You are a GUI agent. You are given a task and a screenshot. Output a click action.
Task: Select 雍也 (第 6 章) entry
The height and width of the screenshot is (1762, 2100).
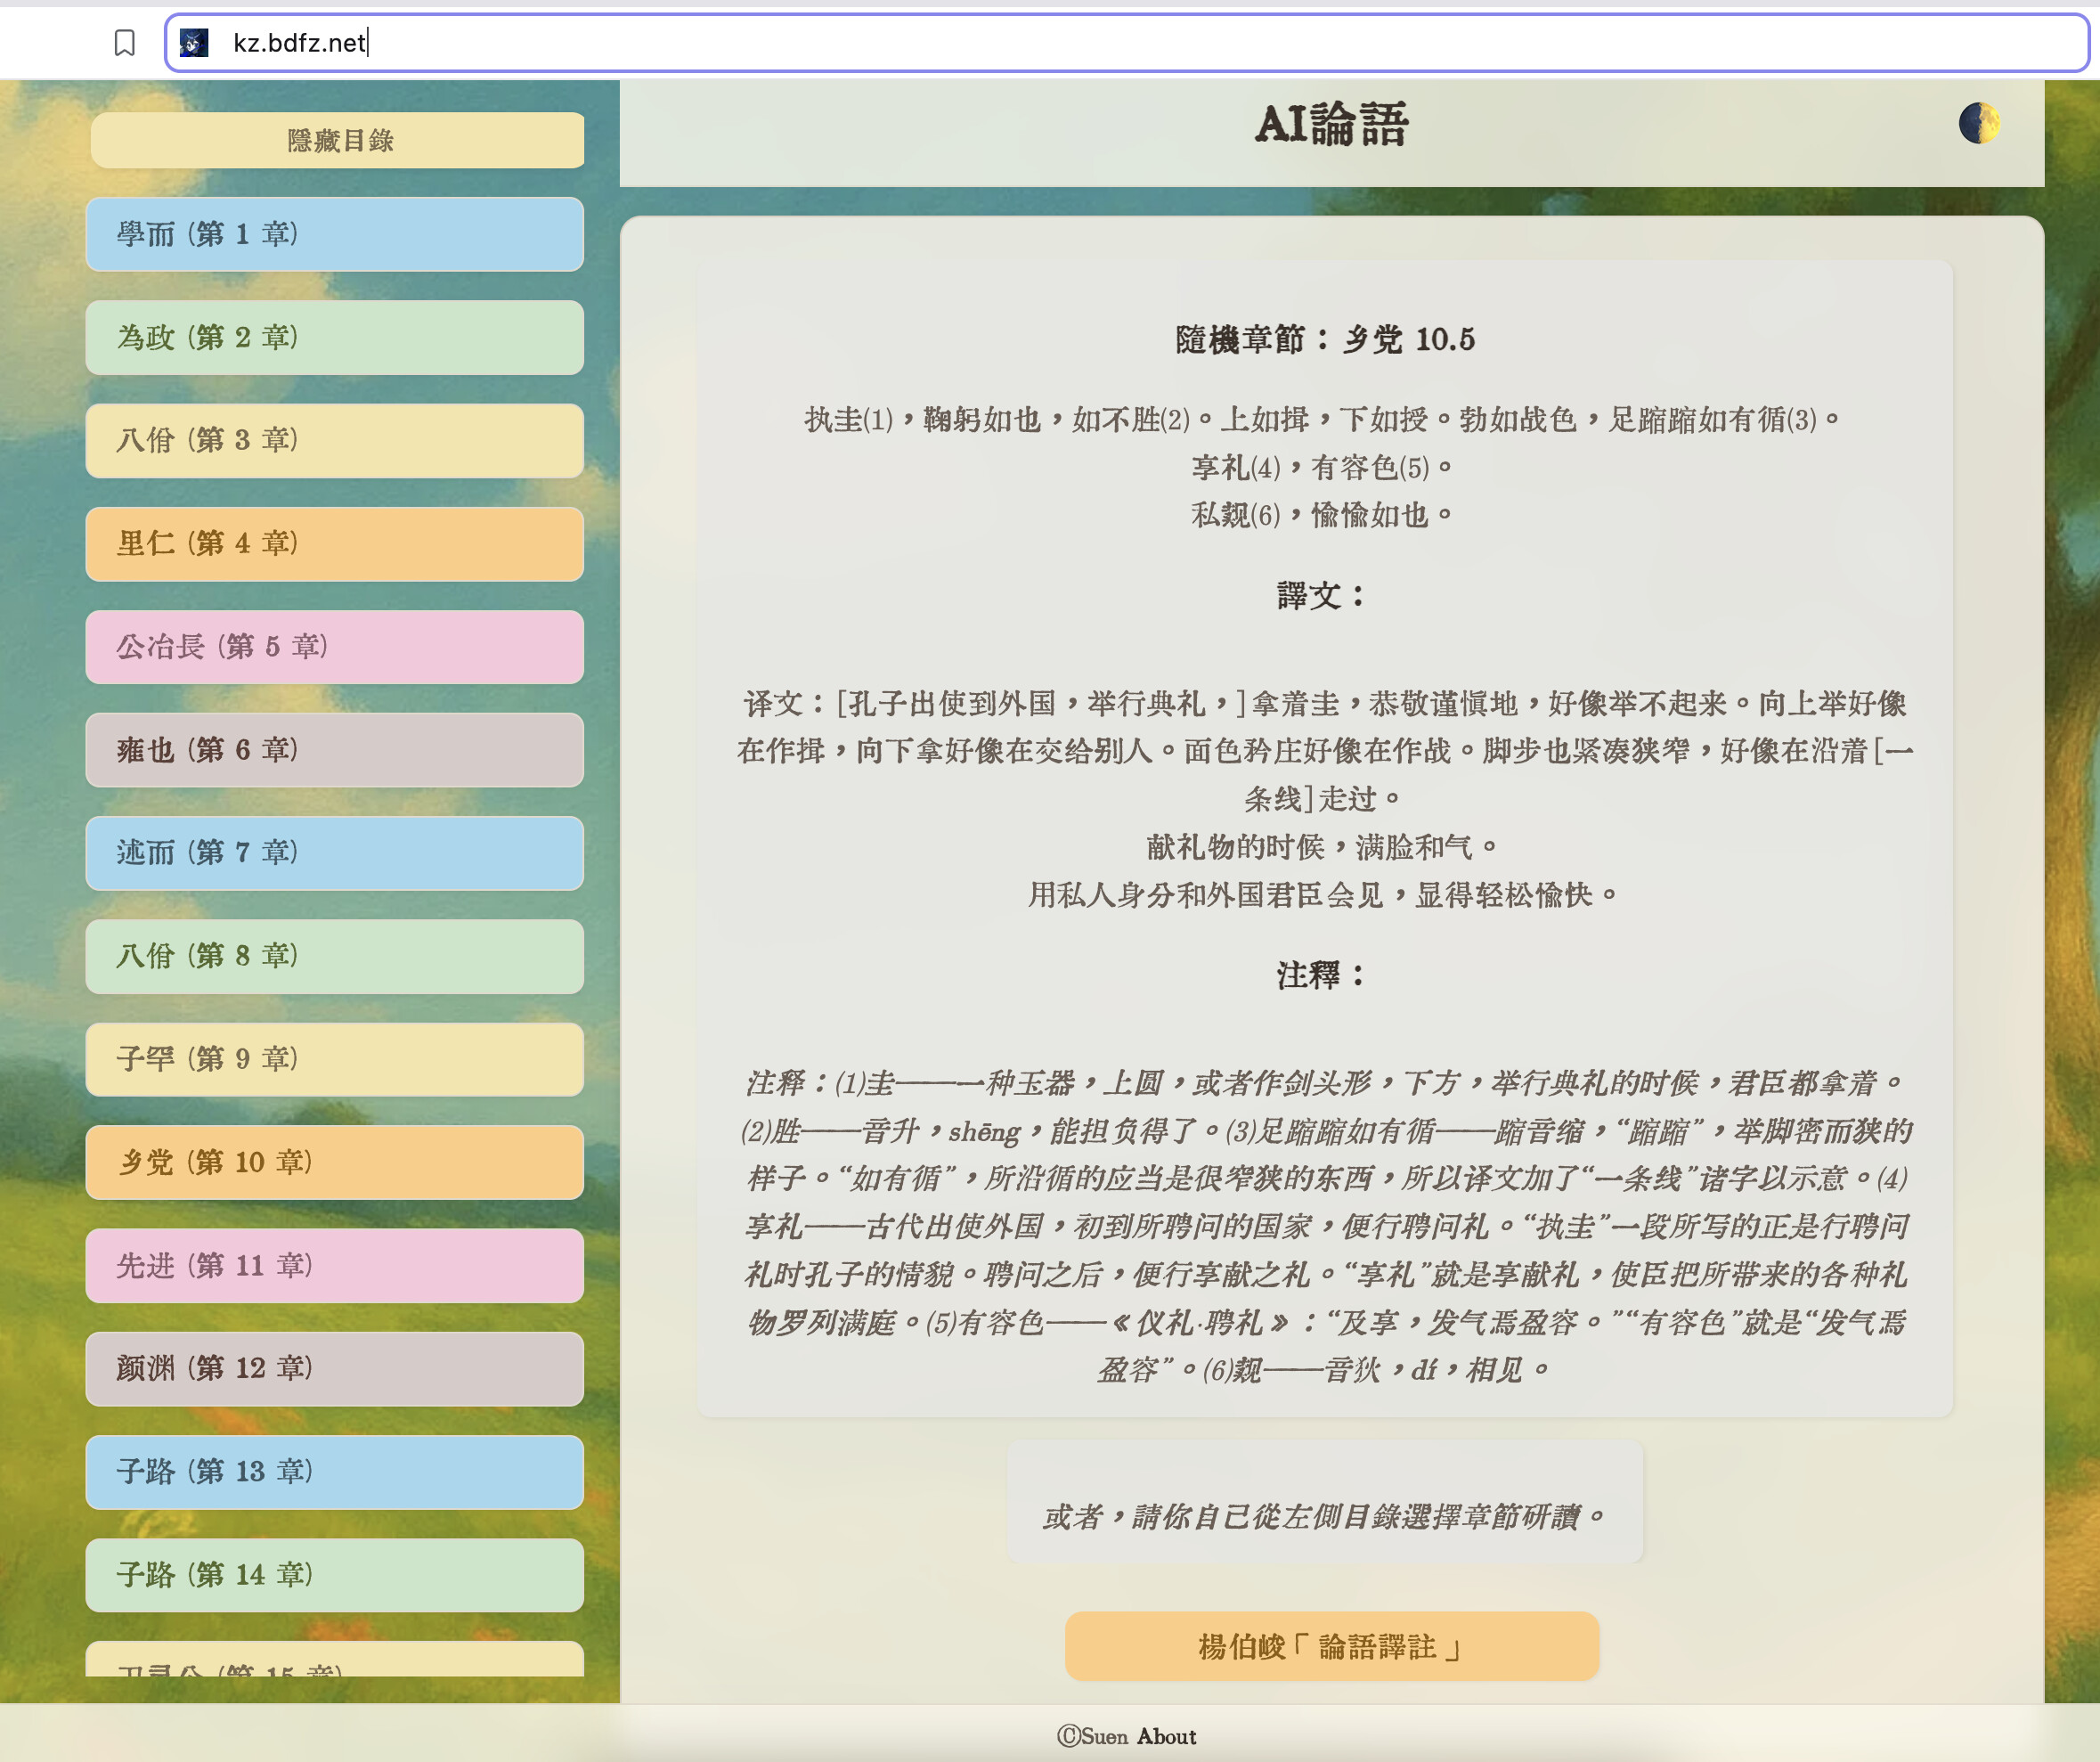pyautogui.click(x=334, y=749)
